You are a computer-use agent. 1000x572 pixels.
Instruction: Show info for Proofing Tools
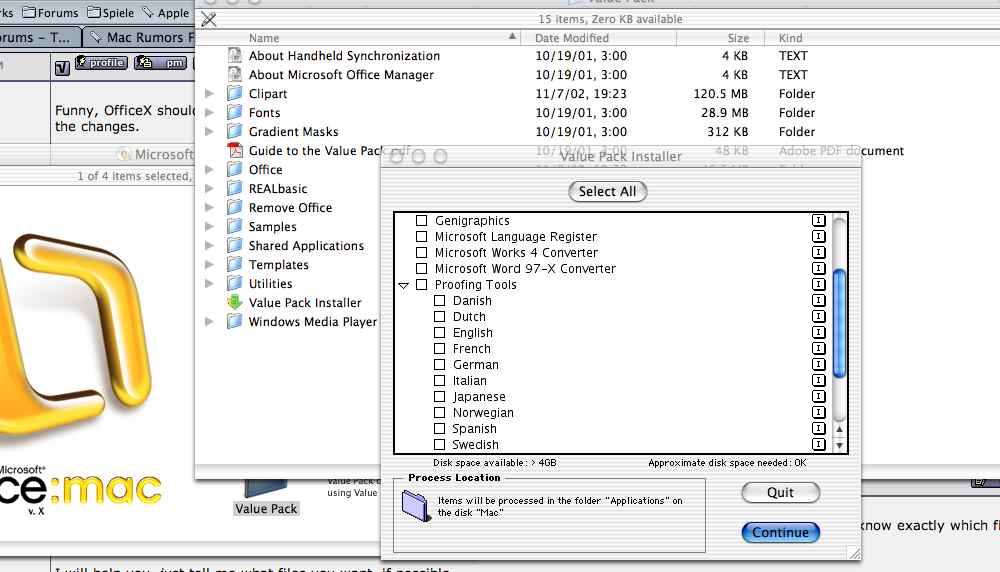tap(818, 284)
